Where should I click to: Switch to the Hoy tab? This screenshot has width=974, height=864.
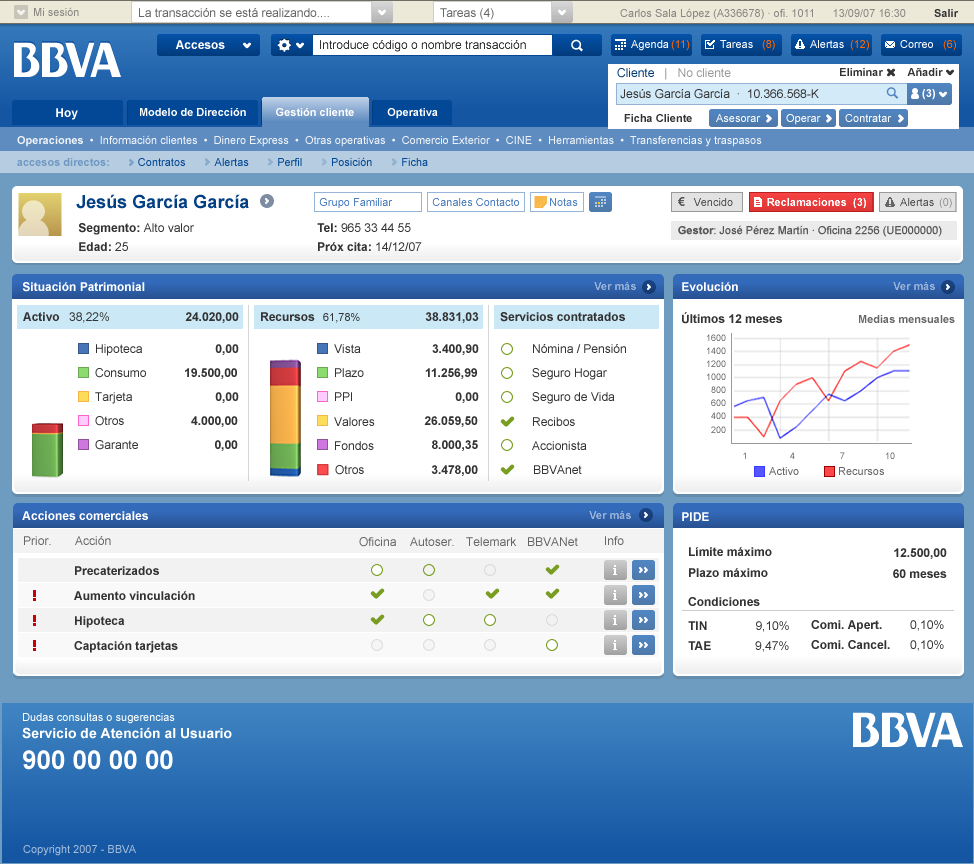66,113
